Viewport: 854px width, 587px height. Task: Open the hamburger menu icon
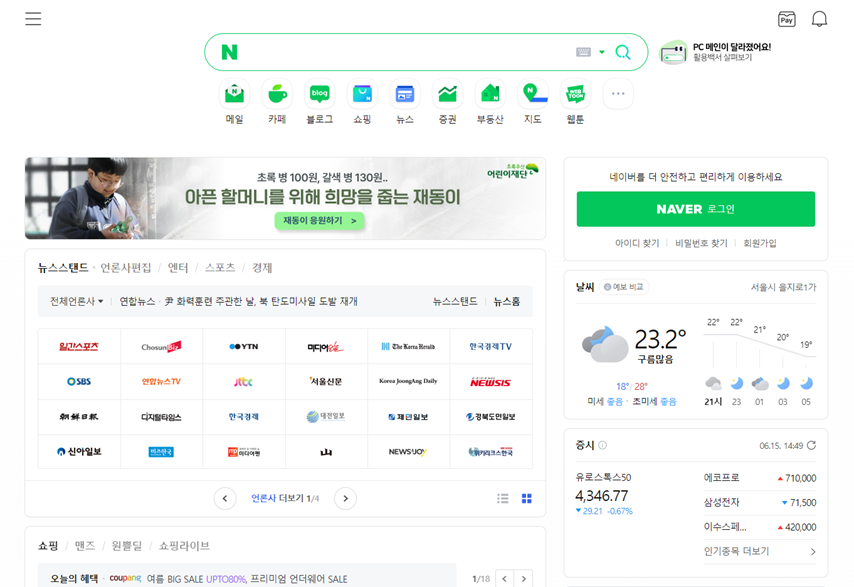tap(33, 19)
